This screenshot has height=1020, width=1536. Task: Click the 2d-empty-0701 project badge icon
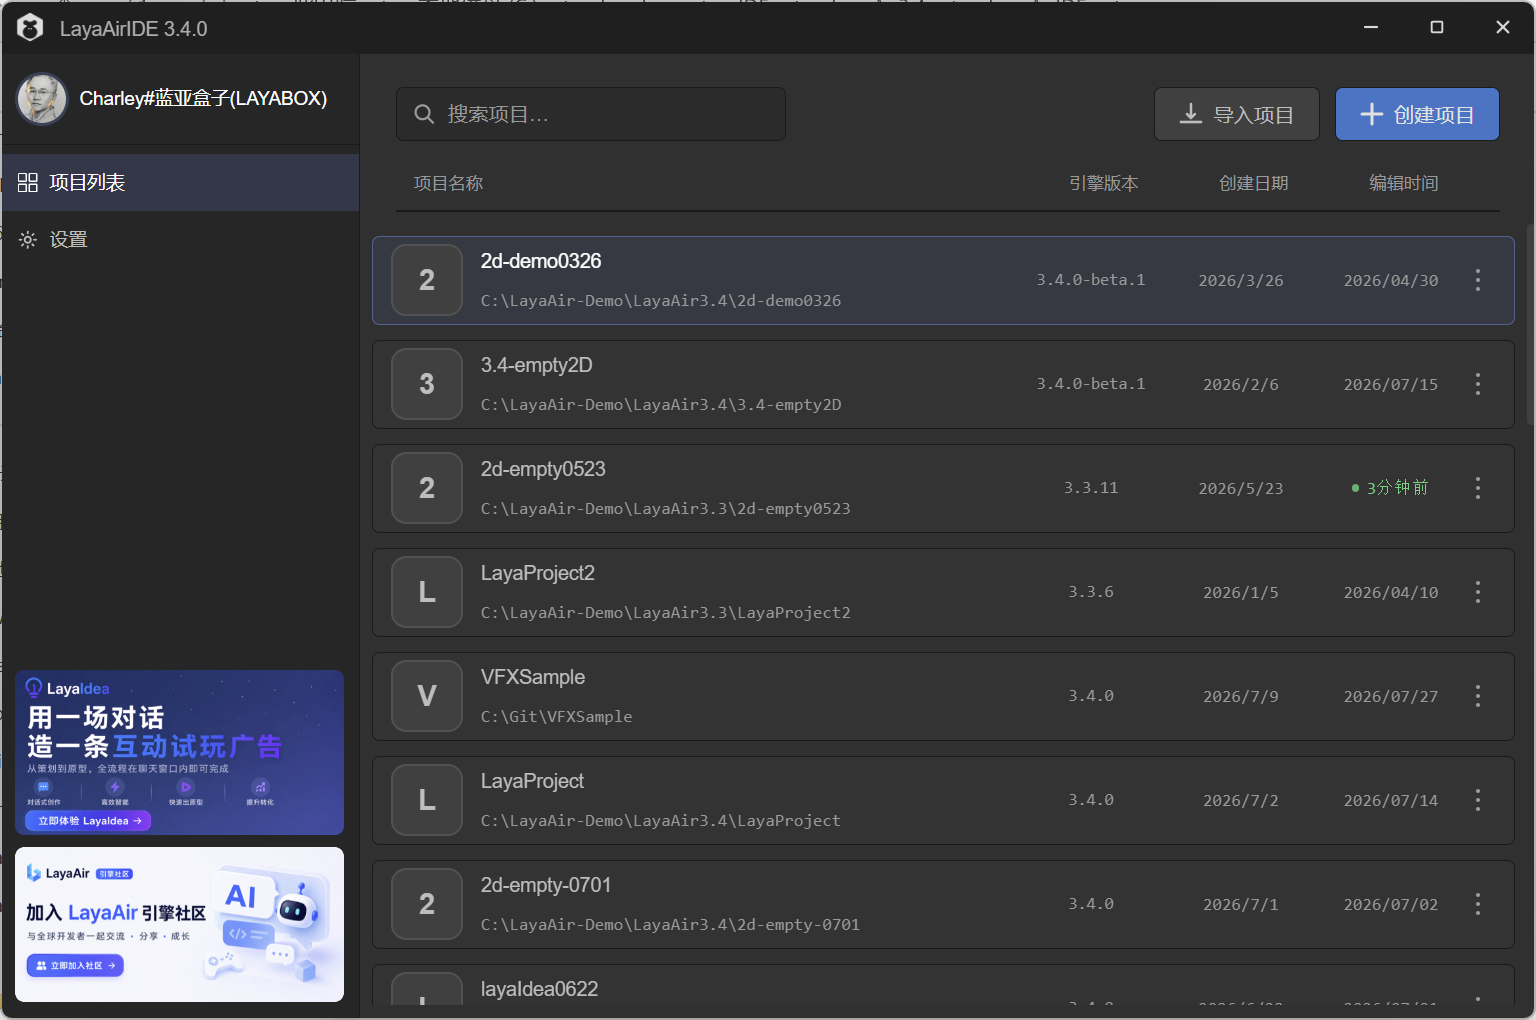point(427,904)
